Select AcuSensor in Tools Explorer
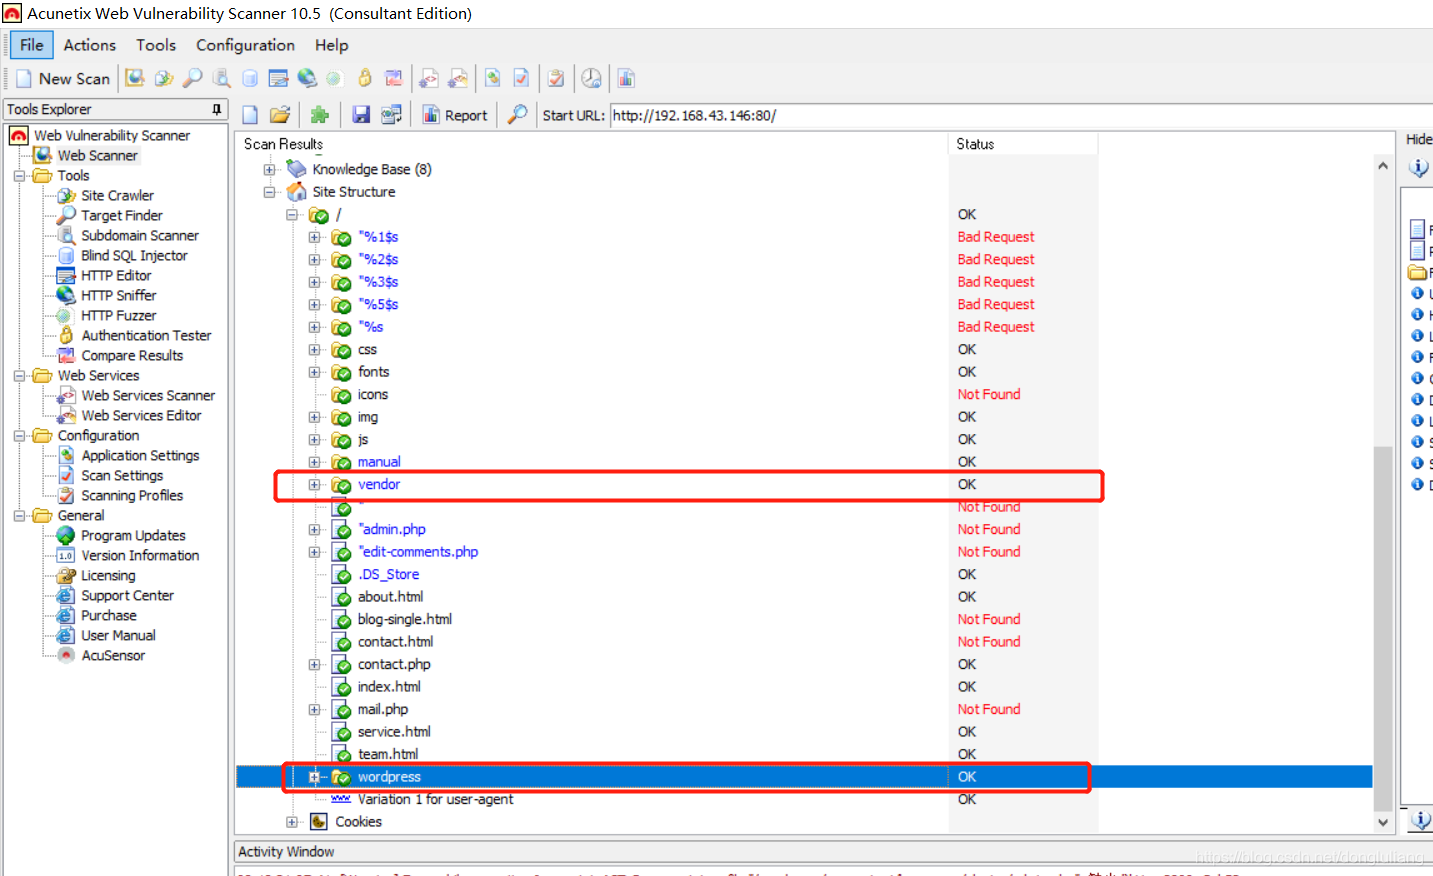Screen dimensions: 1433x876 pyautogui.click(x=113, y=656)
